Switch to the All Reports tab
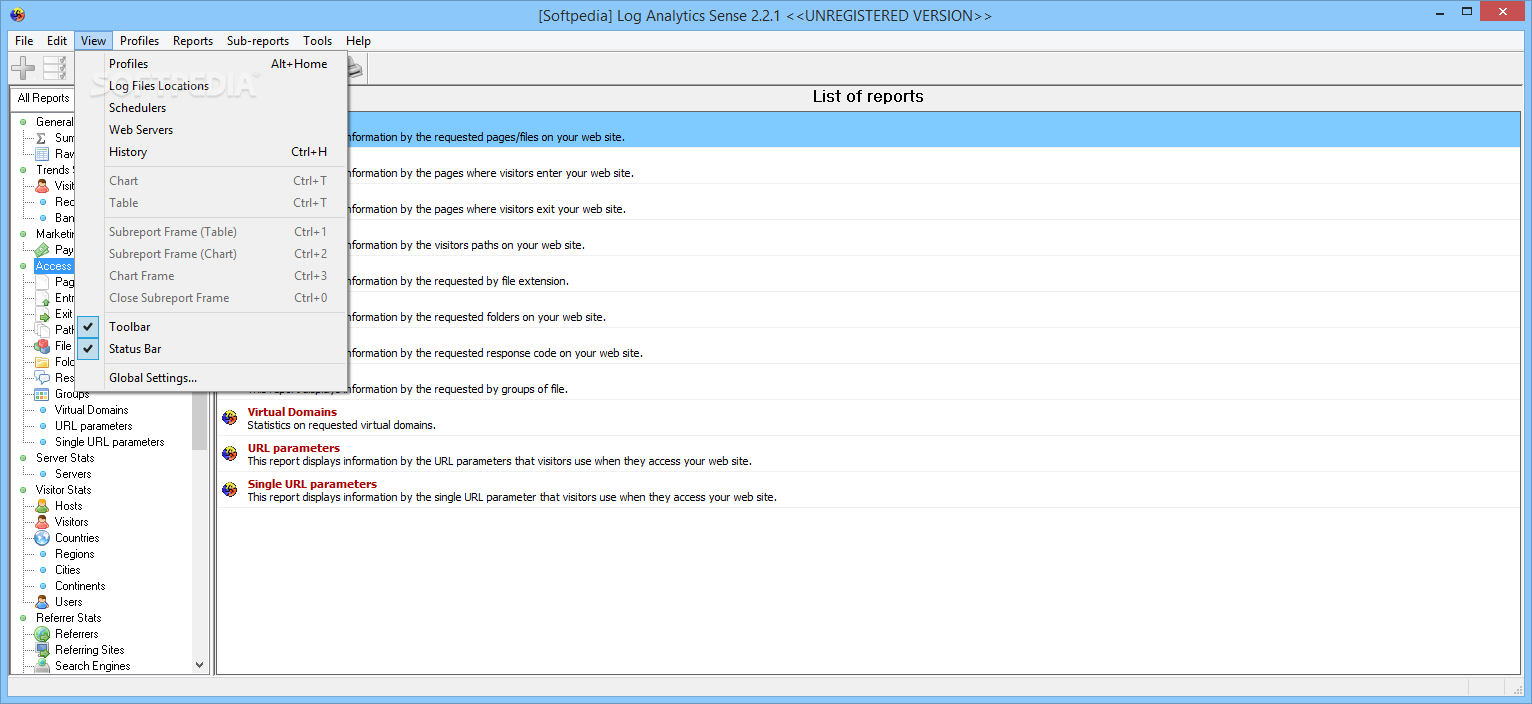The width and height of the screenshot is (1532, 704). [x=44, y=98]
